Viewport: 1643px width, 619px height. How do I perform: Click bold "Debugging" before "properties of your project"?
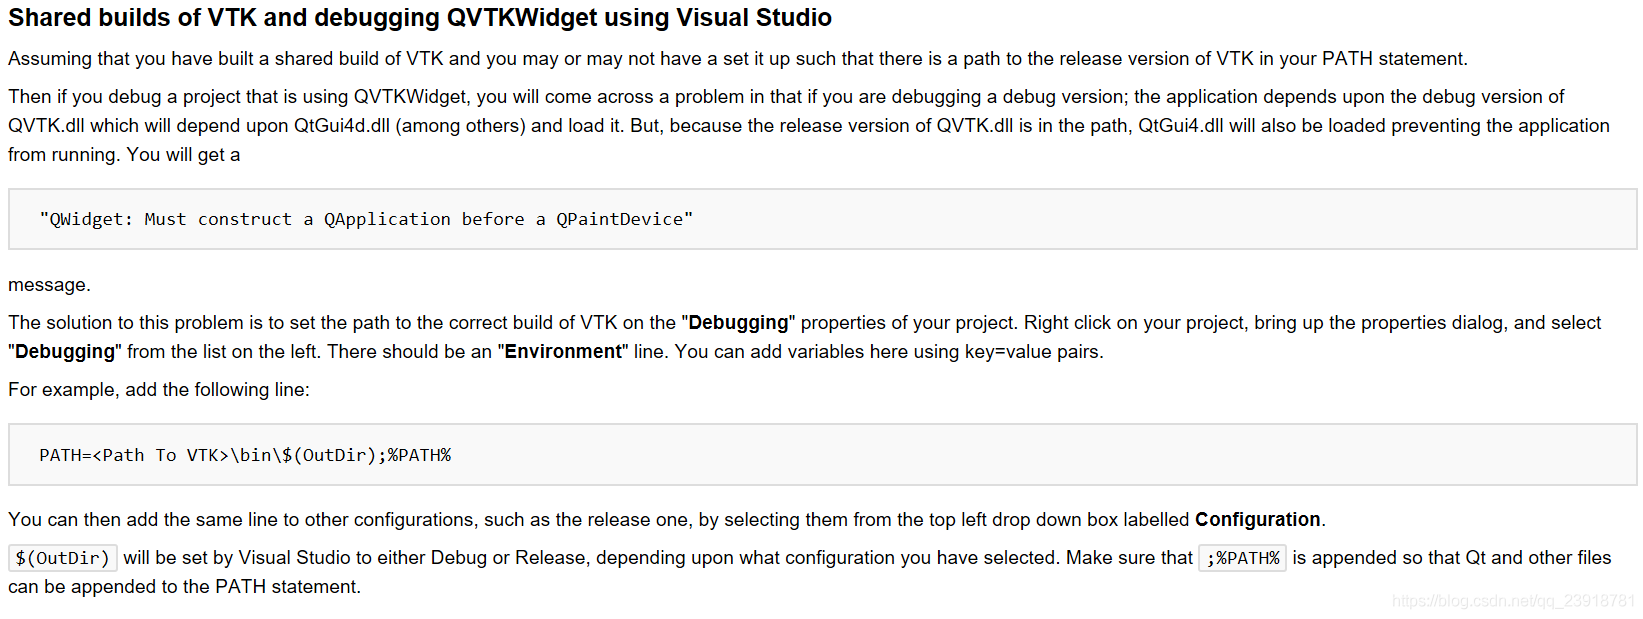click(x=738, y=323)
